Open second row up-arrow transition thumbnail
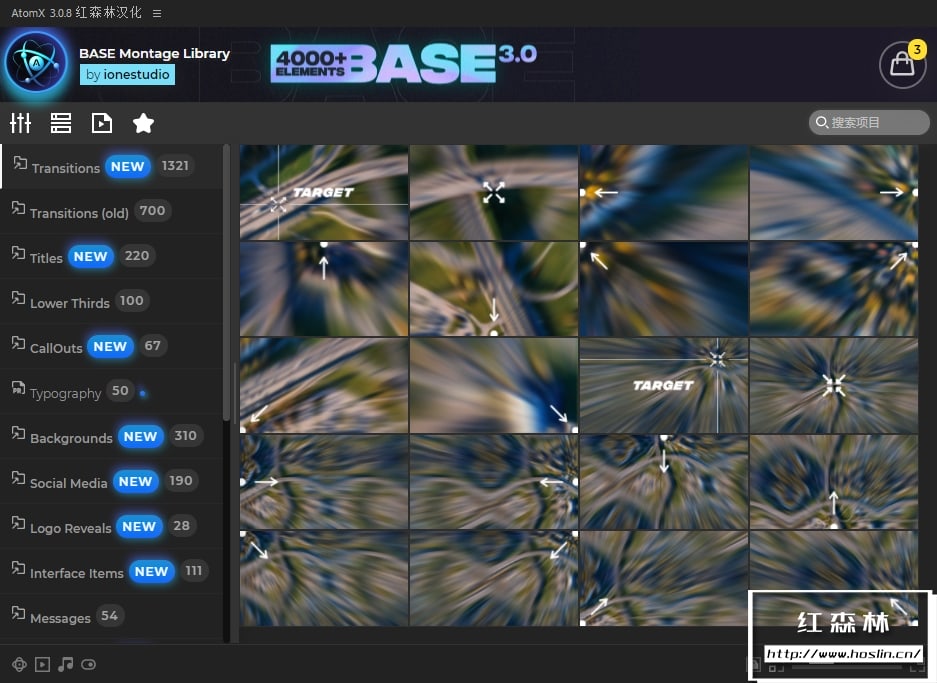The width and height of the screenshot is (937, 683). (x=324, y=289)
